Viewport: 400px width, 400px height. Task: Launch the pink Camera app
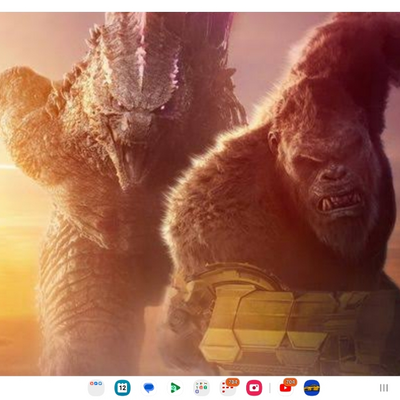coord(254,388)
